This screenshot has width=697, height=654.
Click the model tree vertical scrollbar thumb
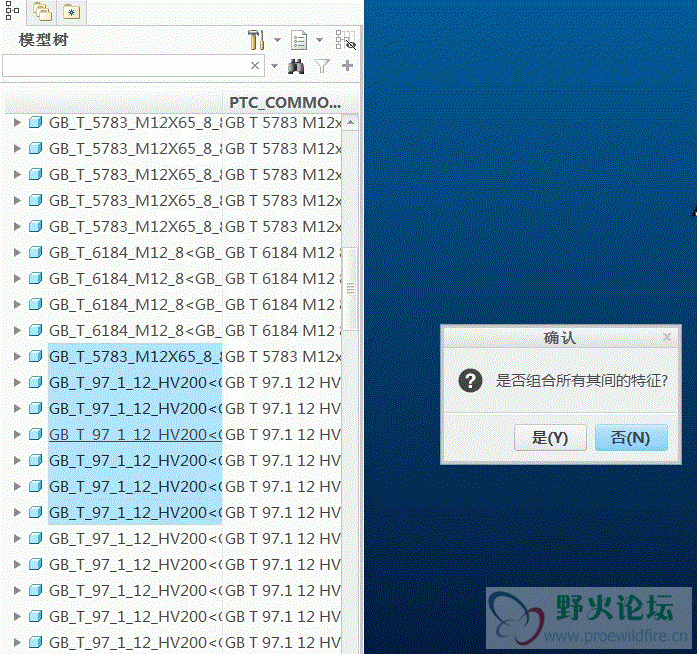point(351,289)
